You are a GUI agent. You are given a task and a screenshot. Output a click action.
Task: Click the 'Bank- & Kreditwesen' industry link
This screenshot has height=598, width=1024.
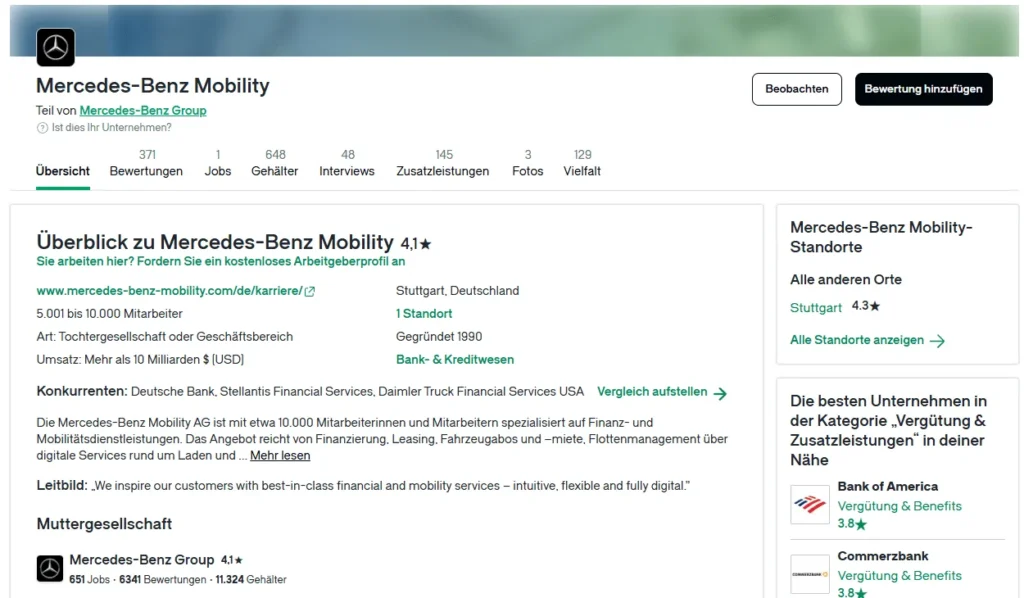coord(456,360)
